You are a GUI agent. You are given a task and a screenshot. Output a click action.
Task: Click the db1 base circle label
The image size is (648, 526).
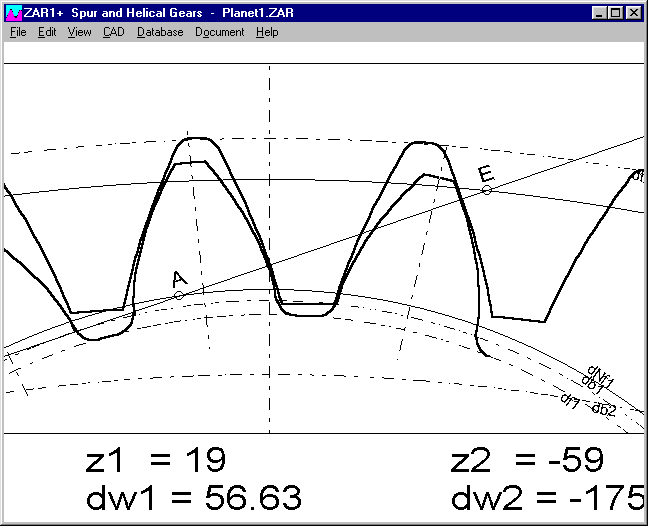click(x=594, y=384)
